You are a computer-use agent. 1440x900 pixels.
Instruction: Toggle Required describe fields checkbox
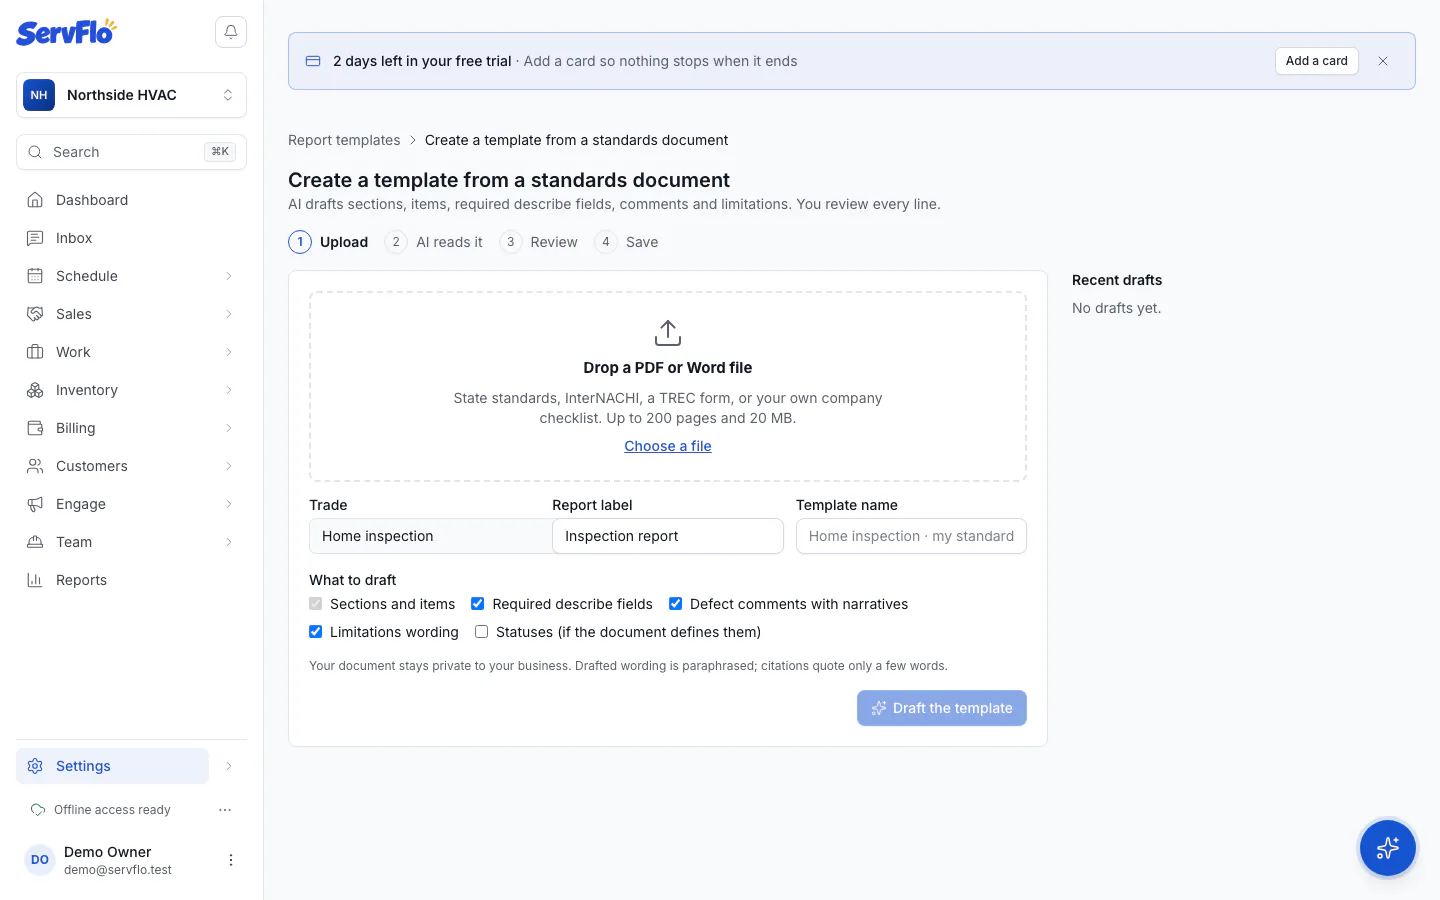coord(478,604)
